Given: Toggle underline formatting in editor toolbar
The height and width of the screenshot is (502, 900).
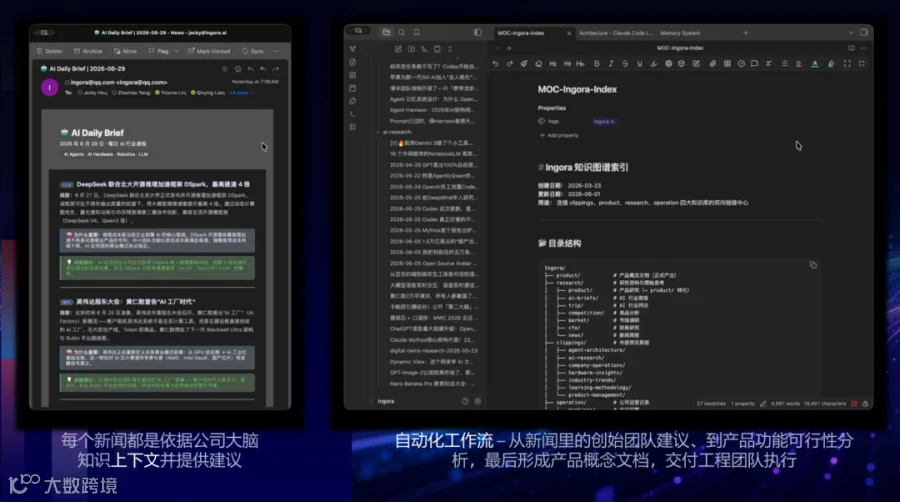Looking at the screenshot, I should [x=639, y=64].
